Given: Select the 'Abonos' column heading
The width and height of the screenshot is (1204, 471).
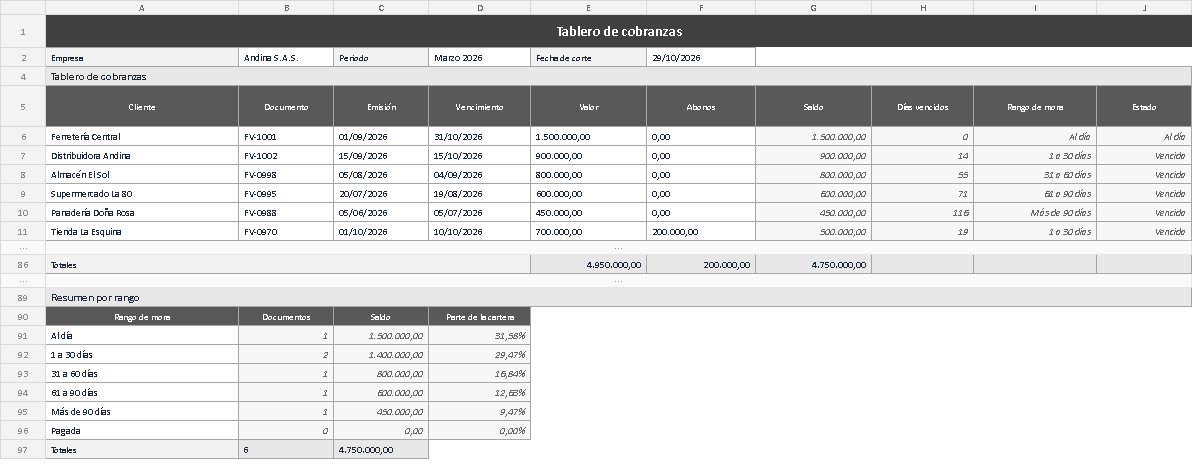Looking at the screenshot, I should [701, 106].
